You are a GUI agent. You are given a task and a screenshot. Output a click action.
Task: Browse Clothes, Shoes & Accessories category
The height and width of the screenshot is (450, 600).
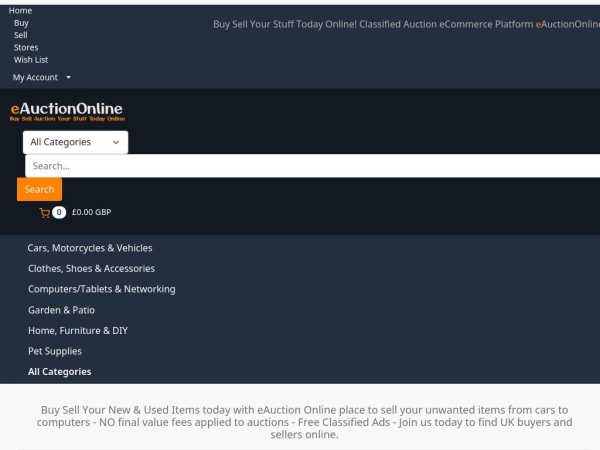tap(91, 269)
